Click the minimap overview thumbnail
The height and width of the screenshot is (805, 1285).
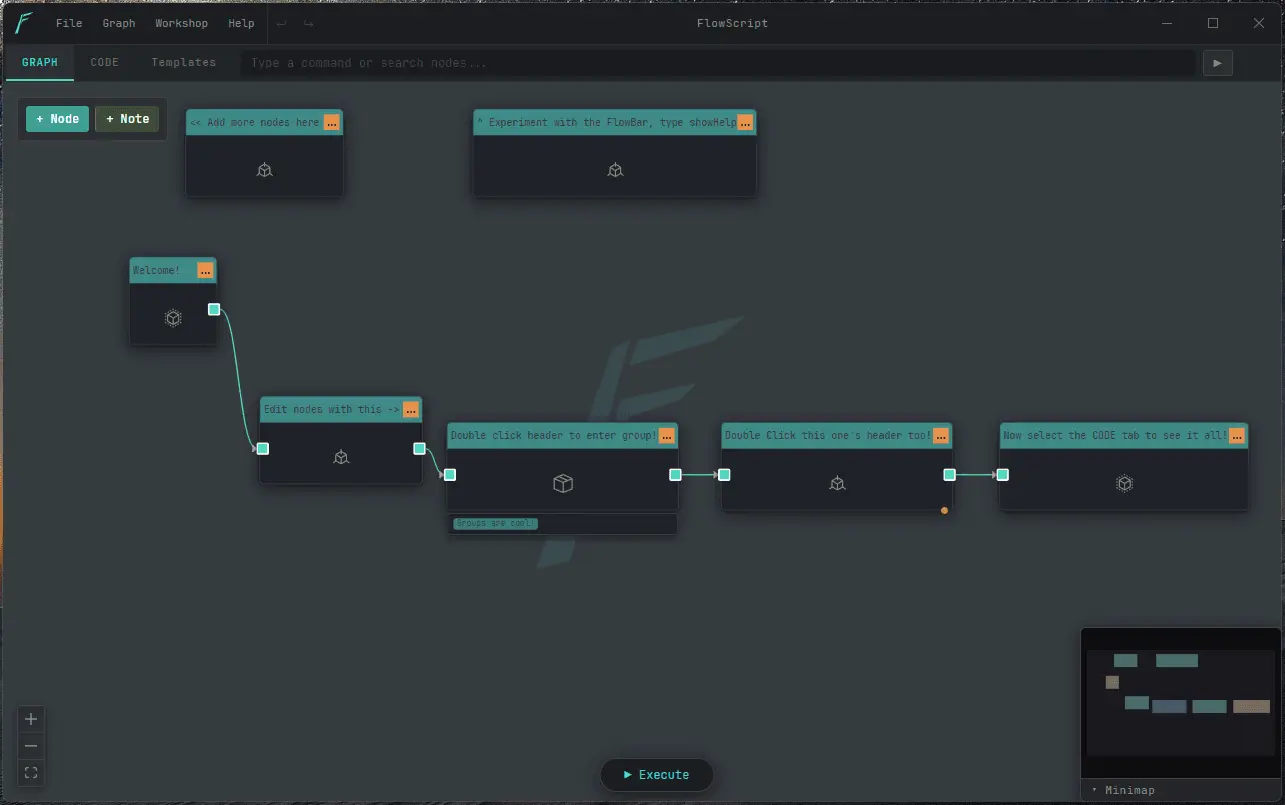[x=1180, y=705]
